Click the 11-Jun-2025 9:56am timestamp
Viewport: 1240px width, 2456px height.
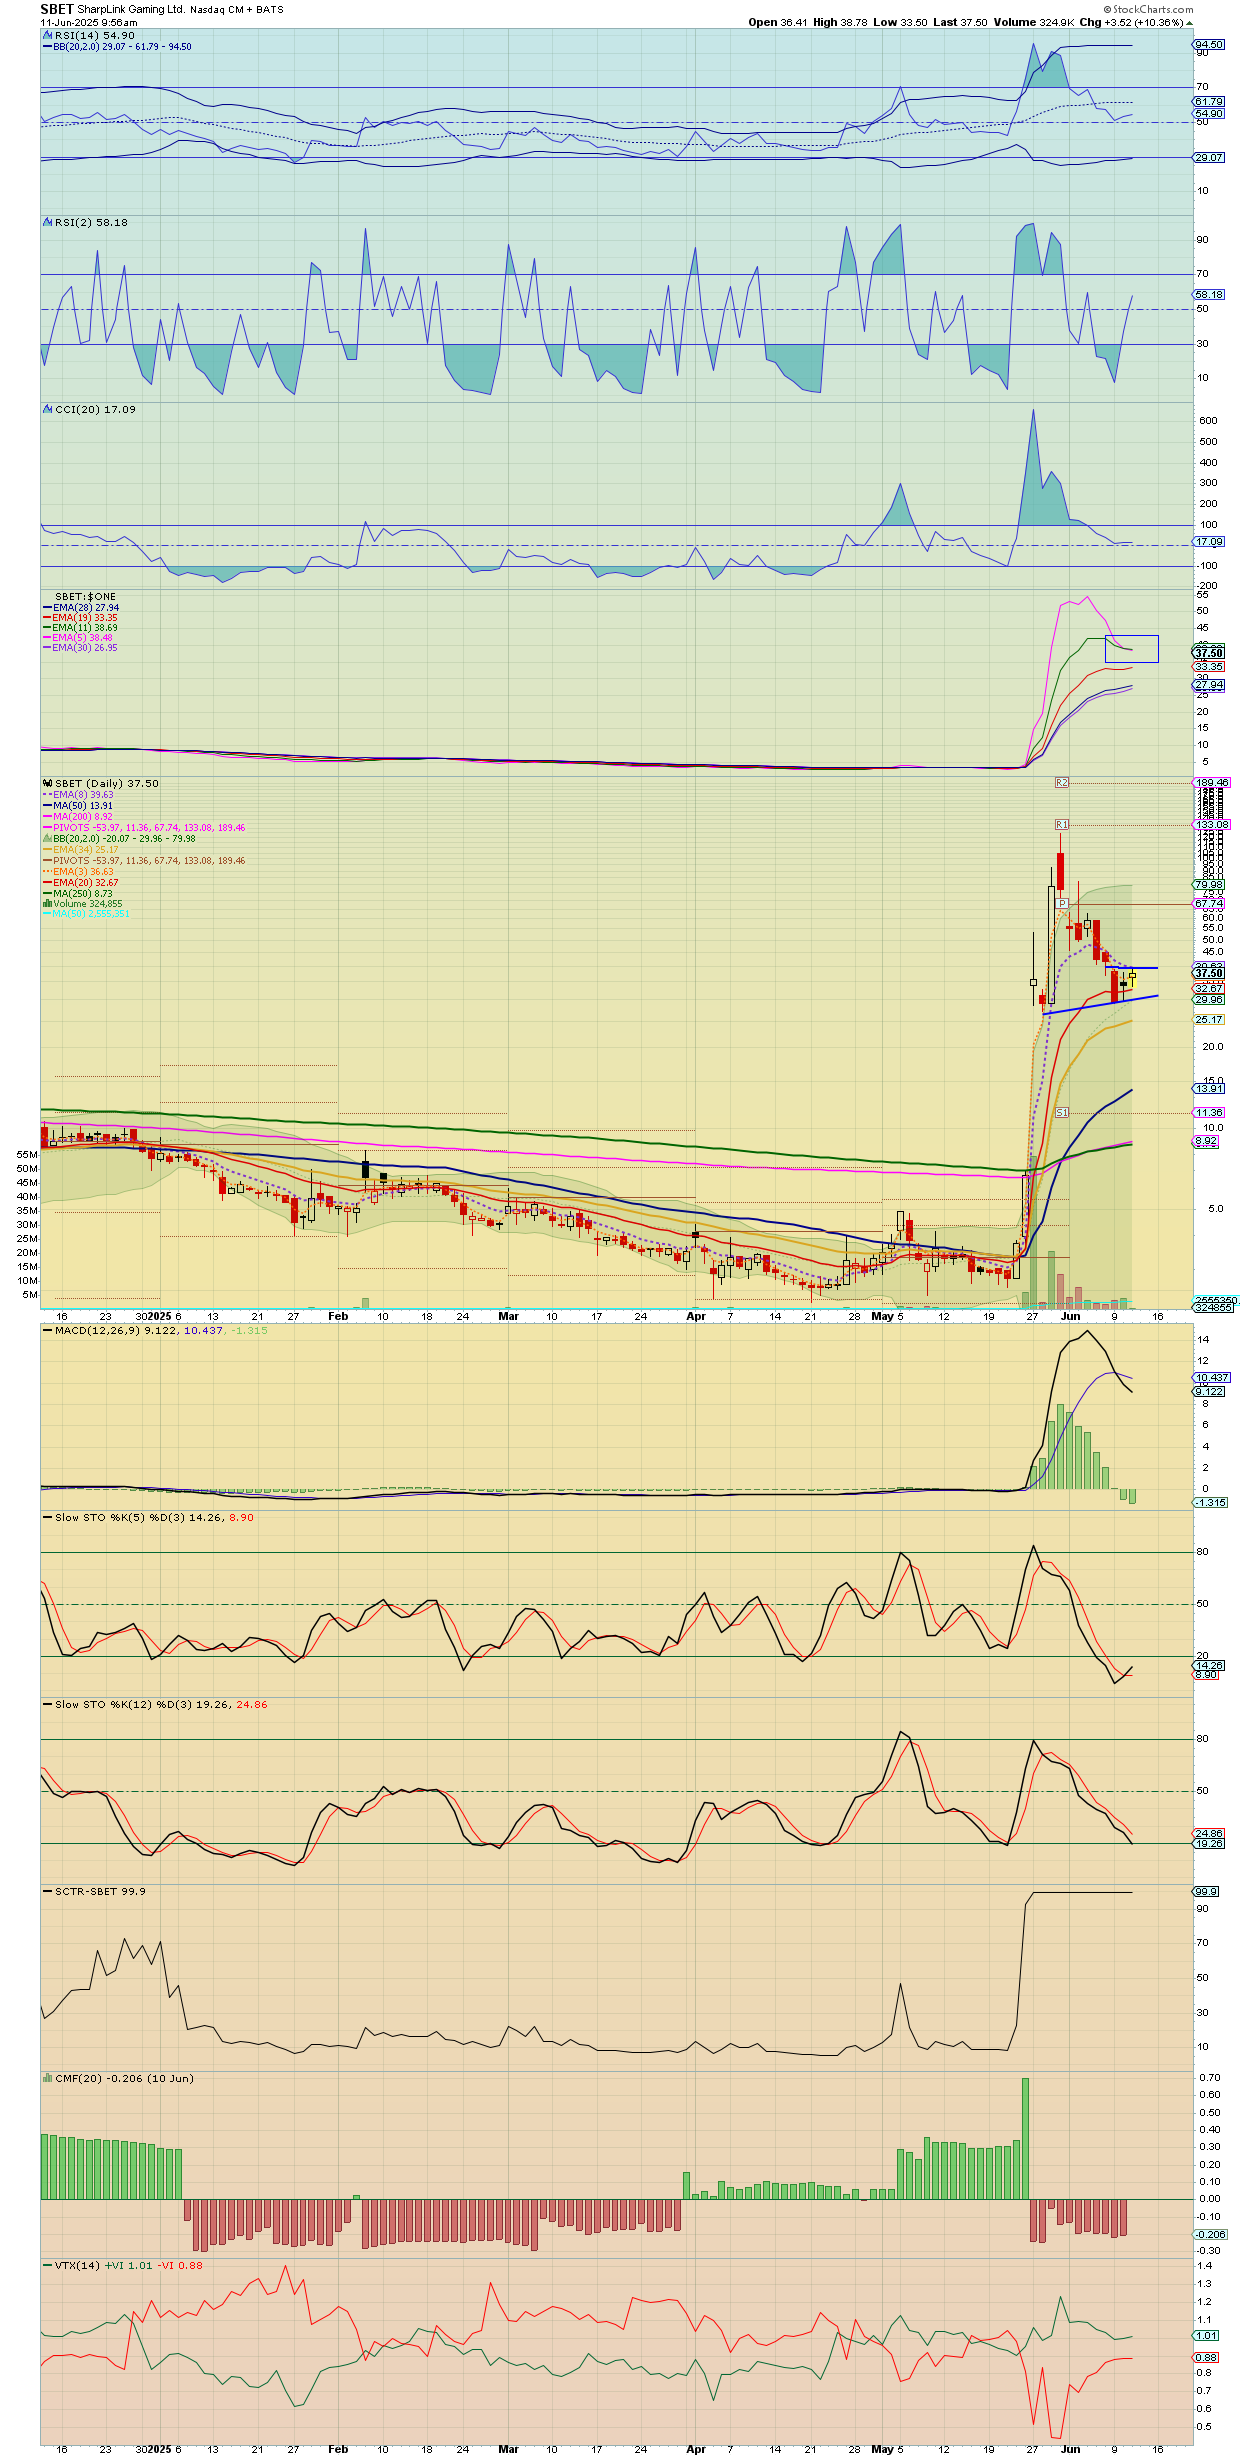89,22
